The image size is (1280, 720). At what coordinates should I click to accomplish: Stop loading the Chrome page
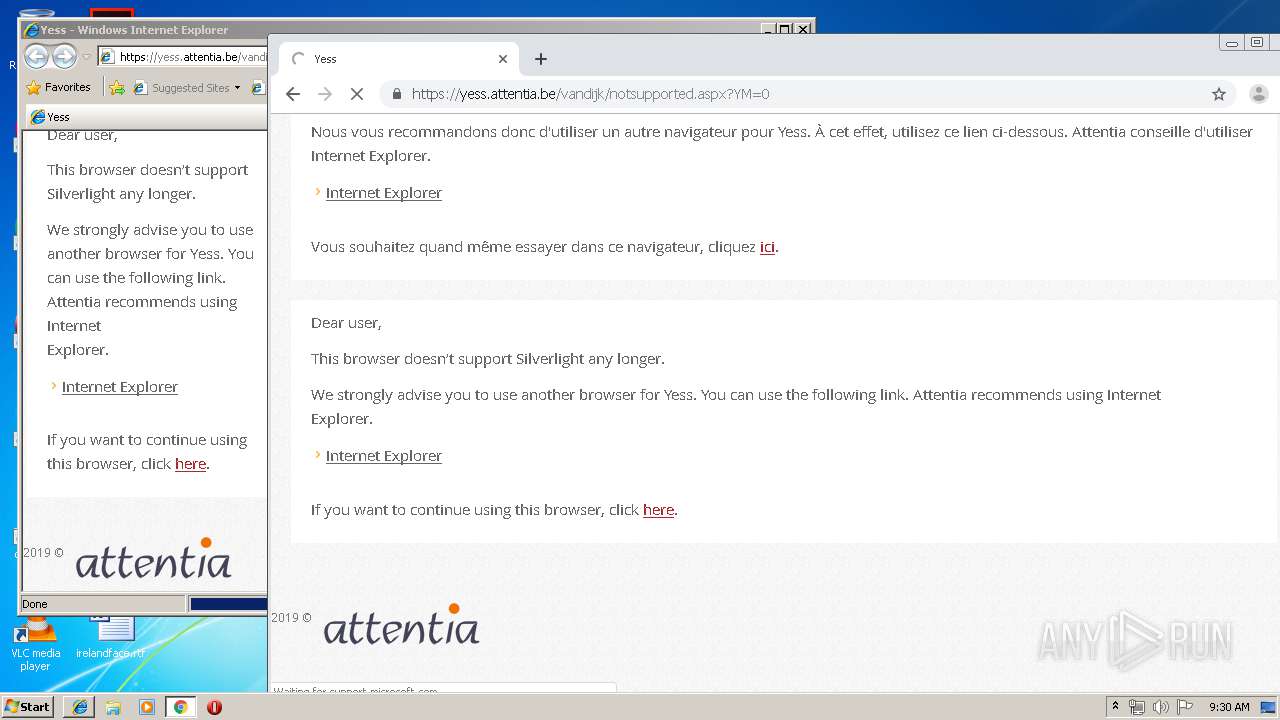356,94
